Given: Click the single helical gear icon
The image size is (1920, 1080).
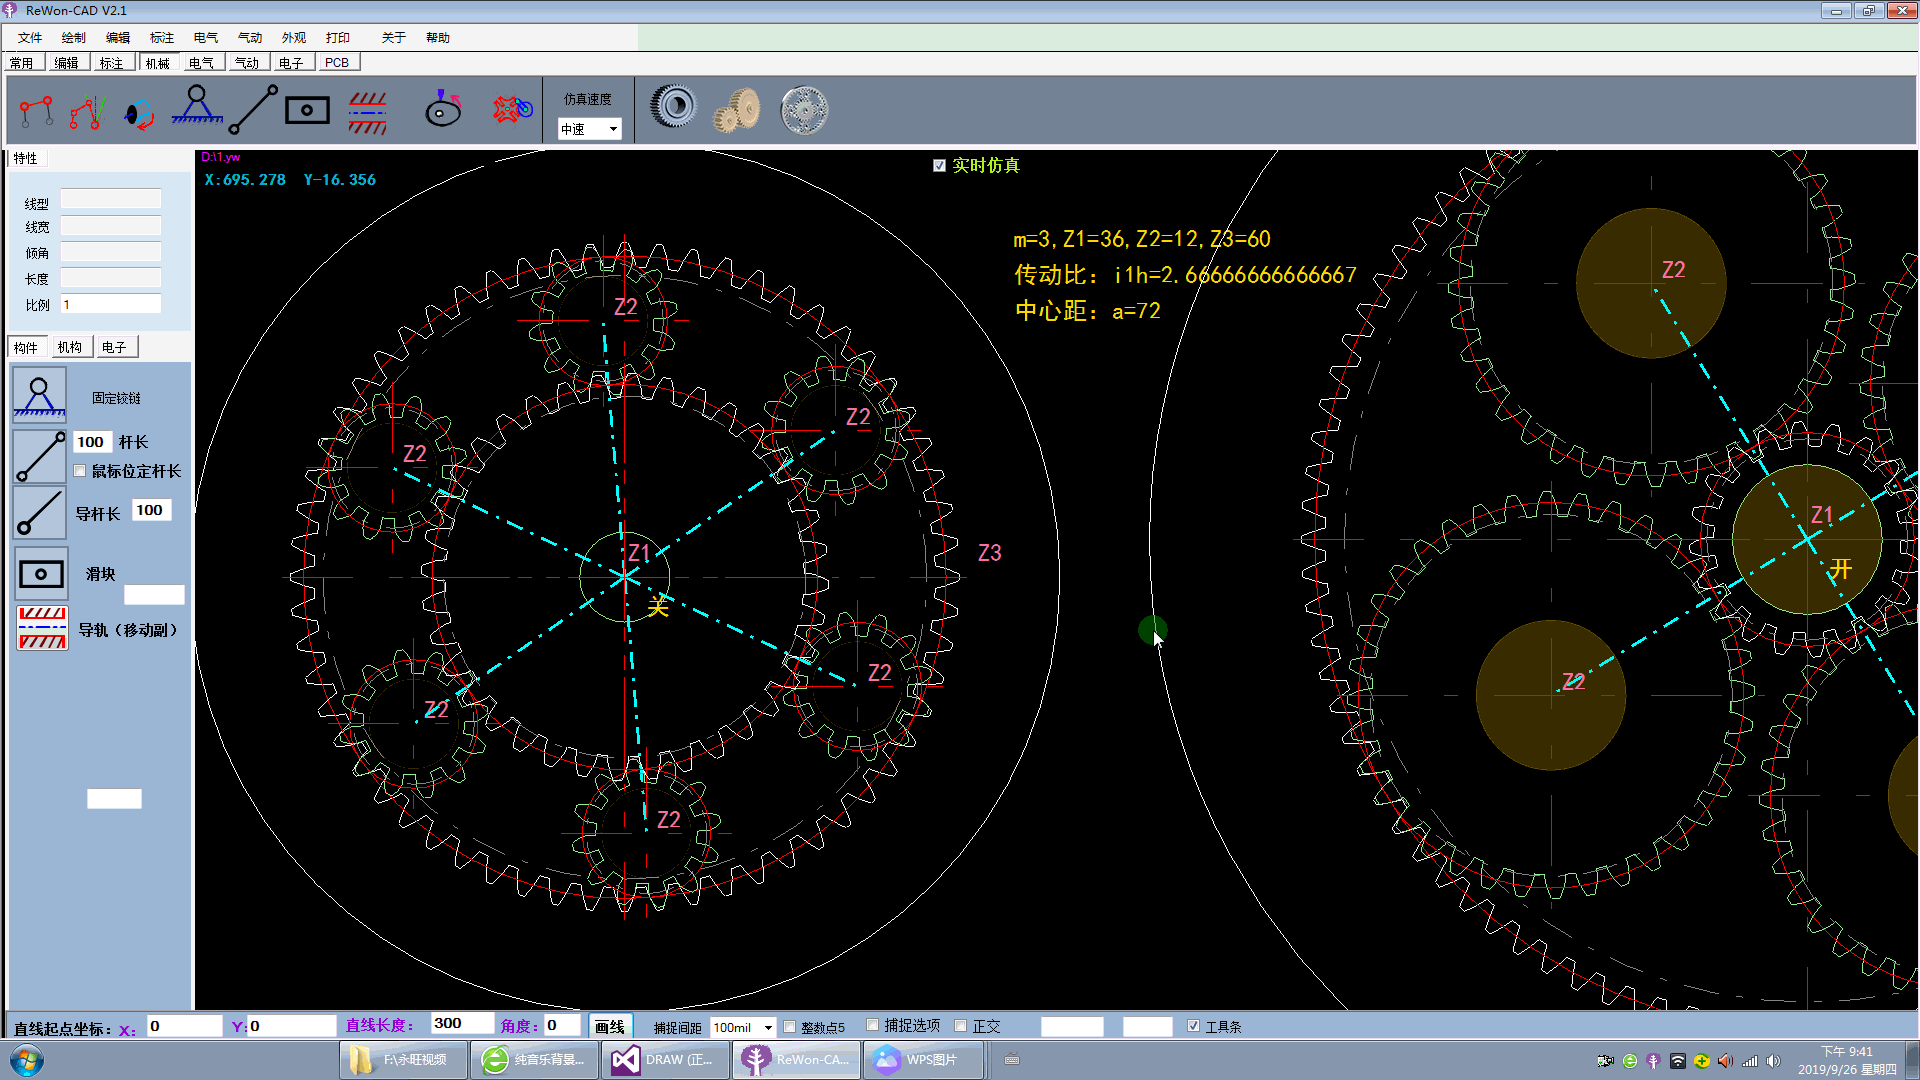Looking at the screenshot, I should [x=673, y=106].
